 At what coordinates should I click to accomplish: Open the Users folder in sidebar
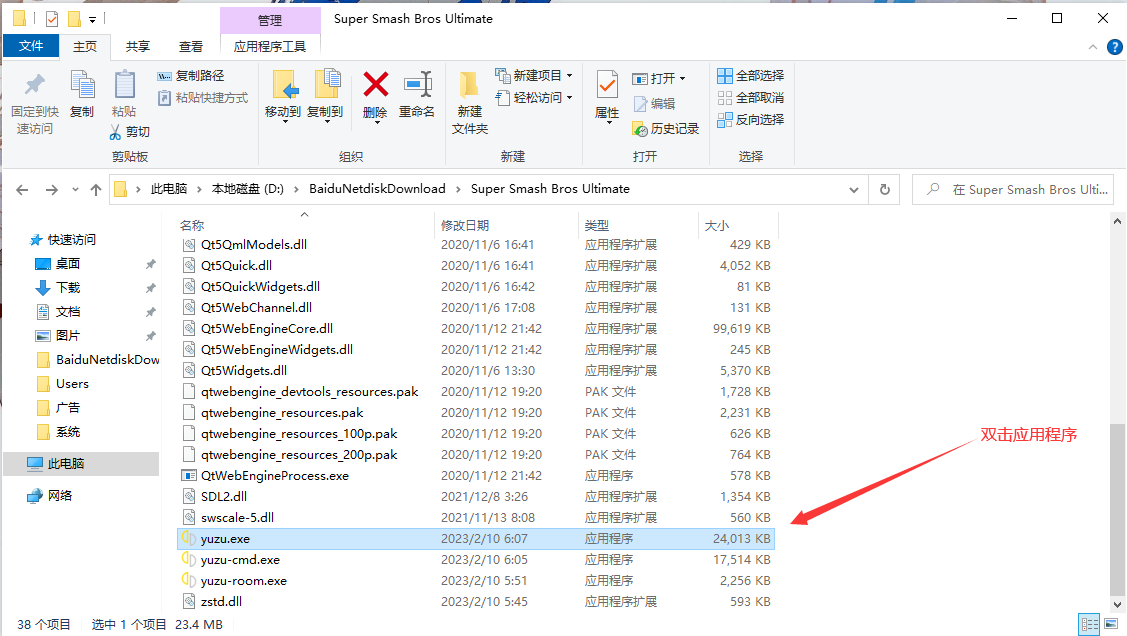tap(72, 384)
